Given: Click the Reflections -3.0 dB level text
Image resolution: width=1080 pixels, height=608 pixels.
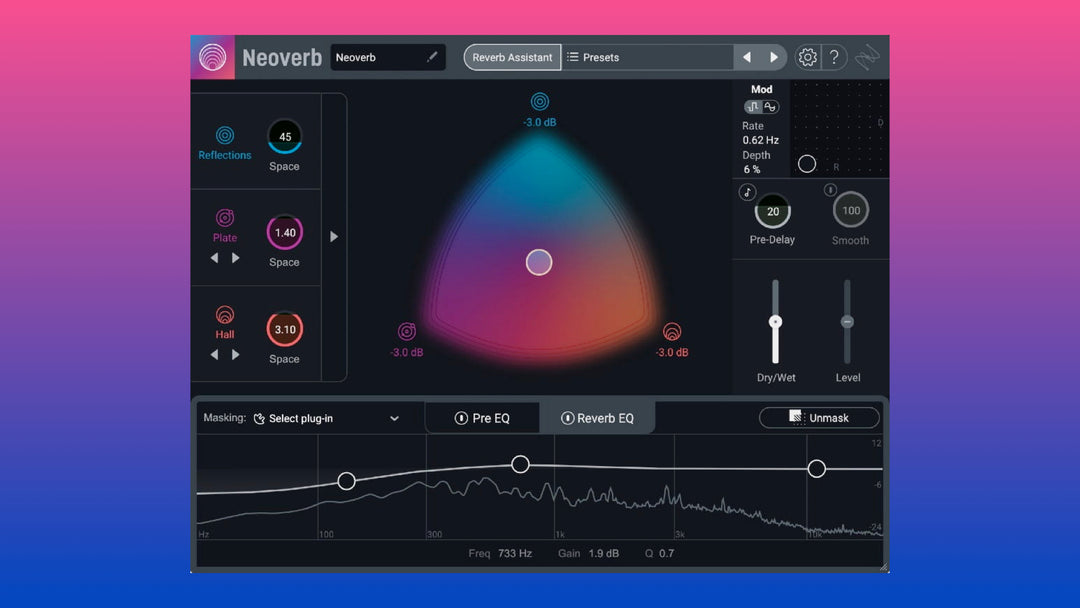Looking at the screenshot, I should [x=540, y=122].
